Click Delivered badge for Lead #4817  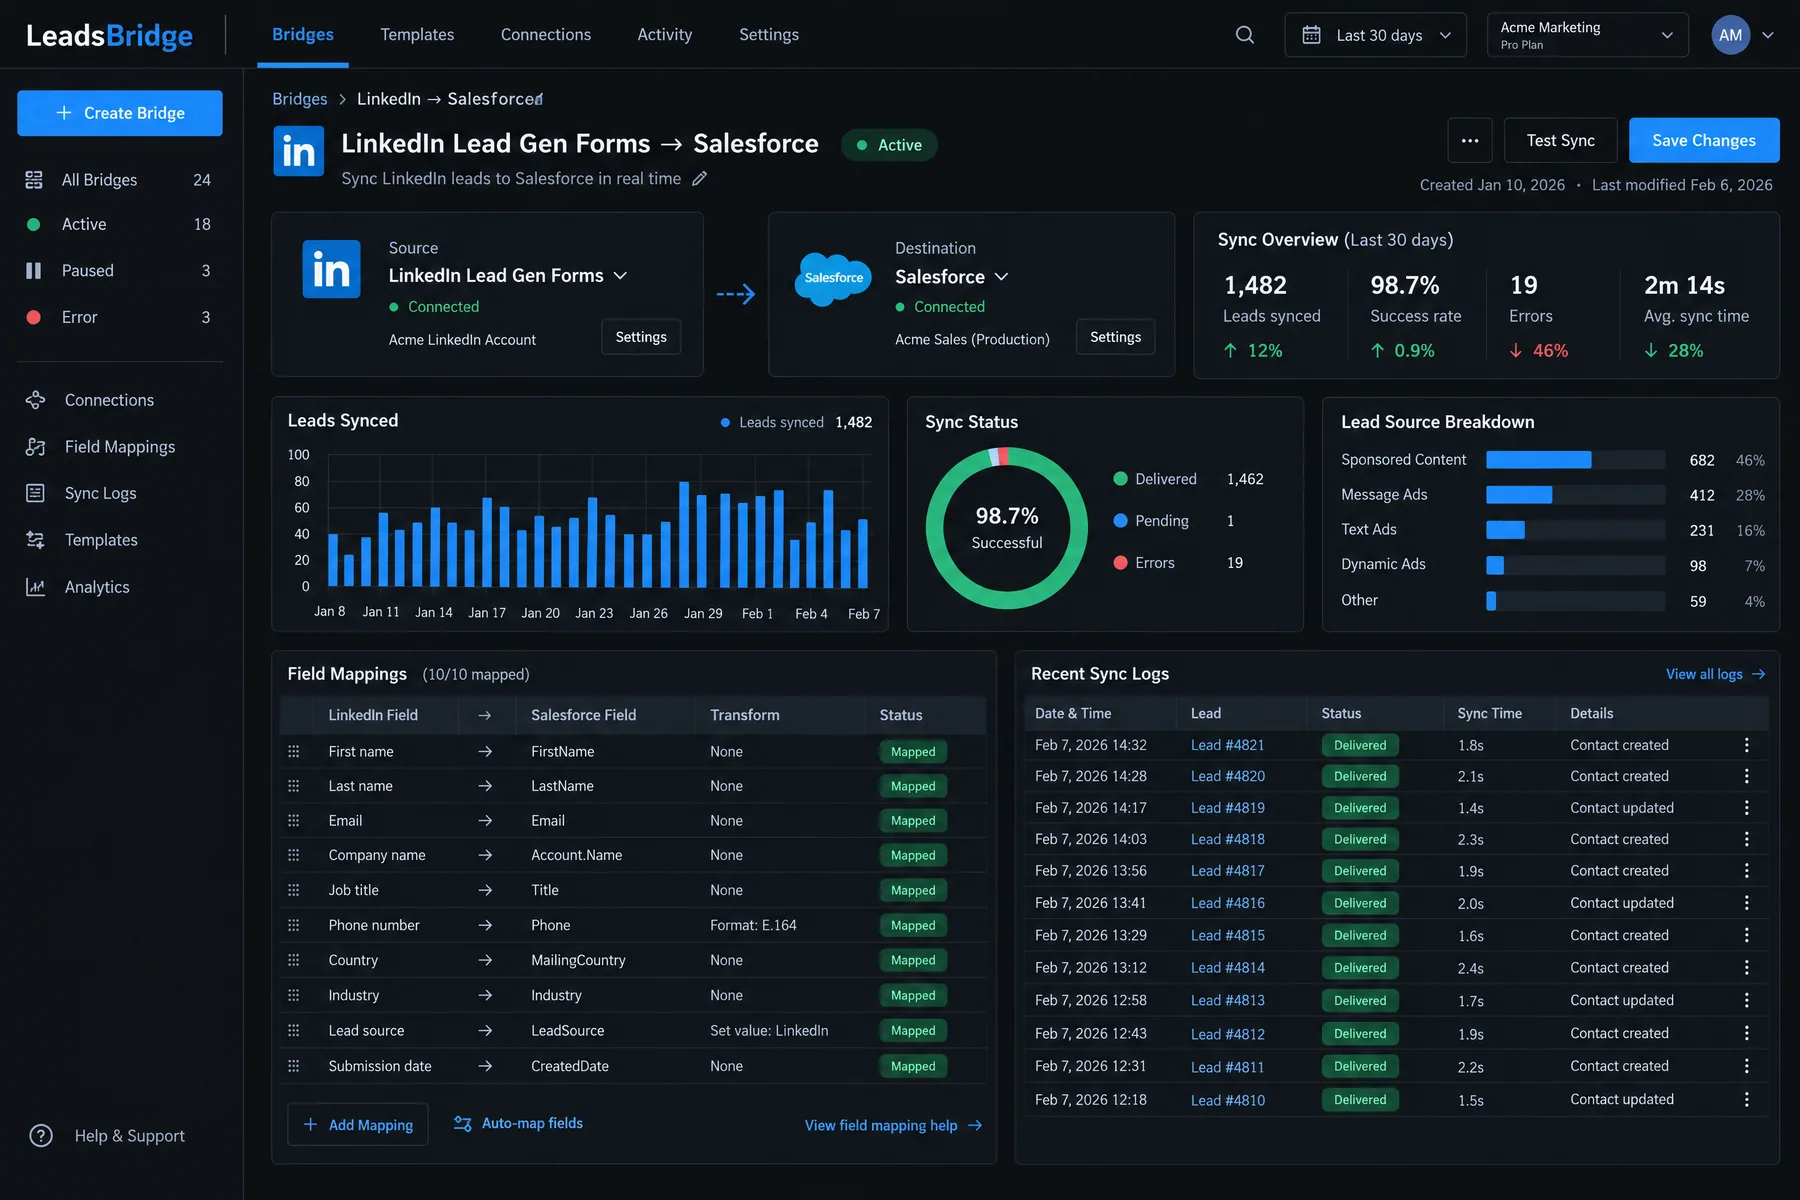[1360, 871]
